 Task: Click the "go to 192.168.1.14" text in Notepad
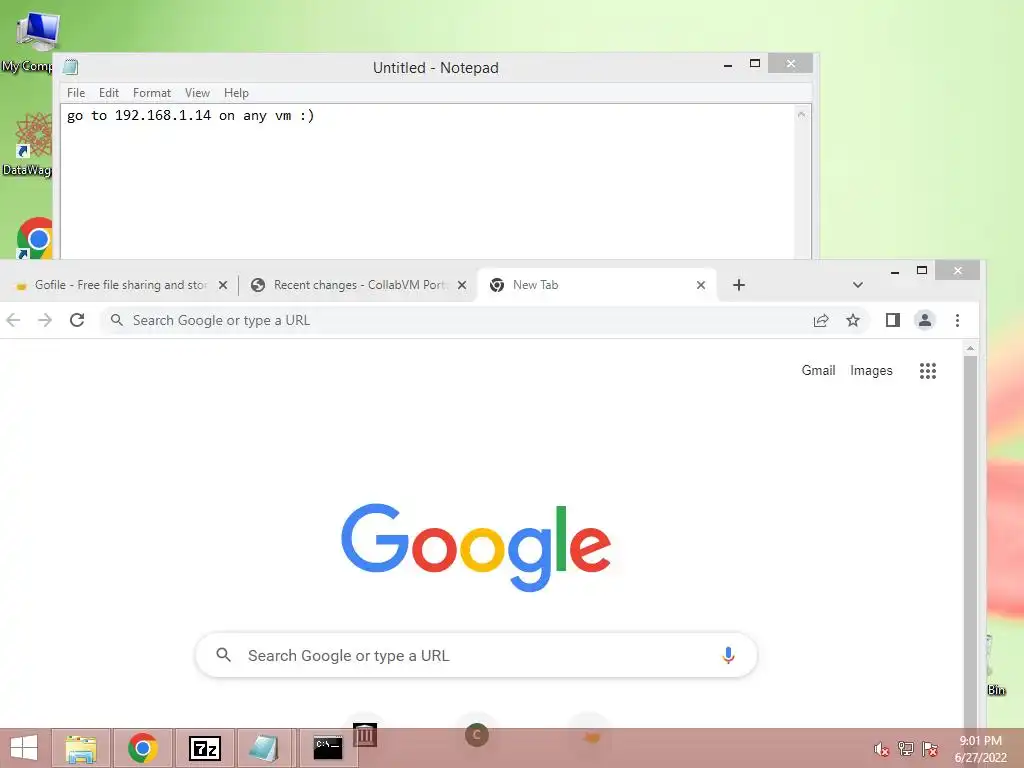(138, 116)
